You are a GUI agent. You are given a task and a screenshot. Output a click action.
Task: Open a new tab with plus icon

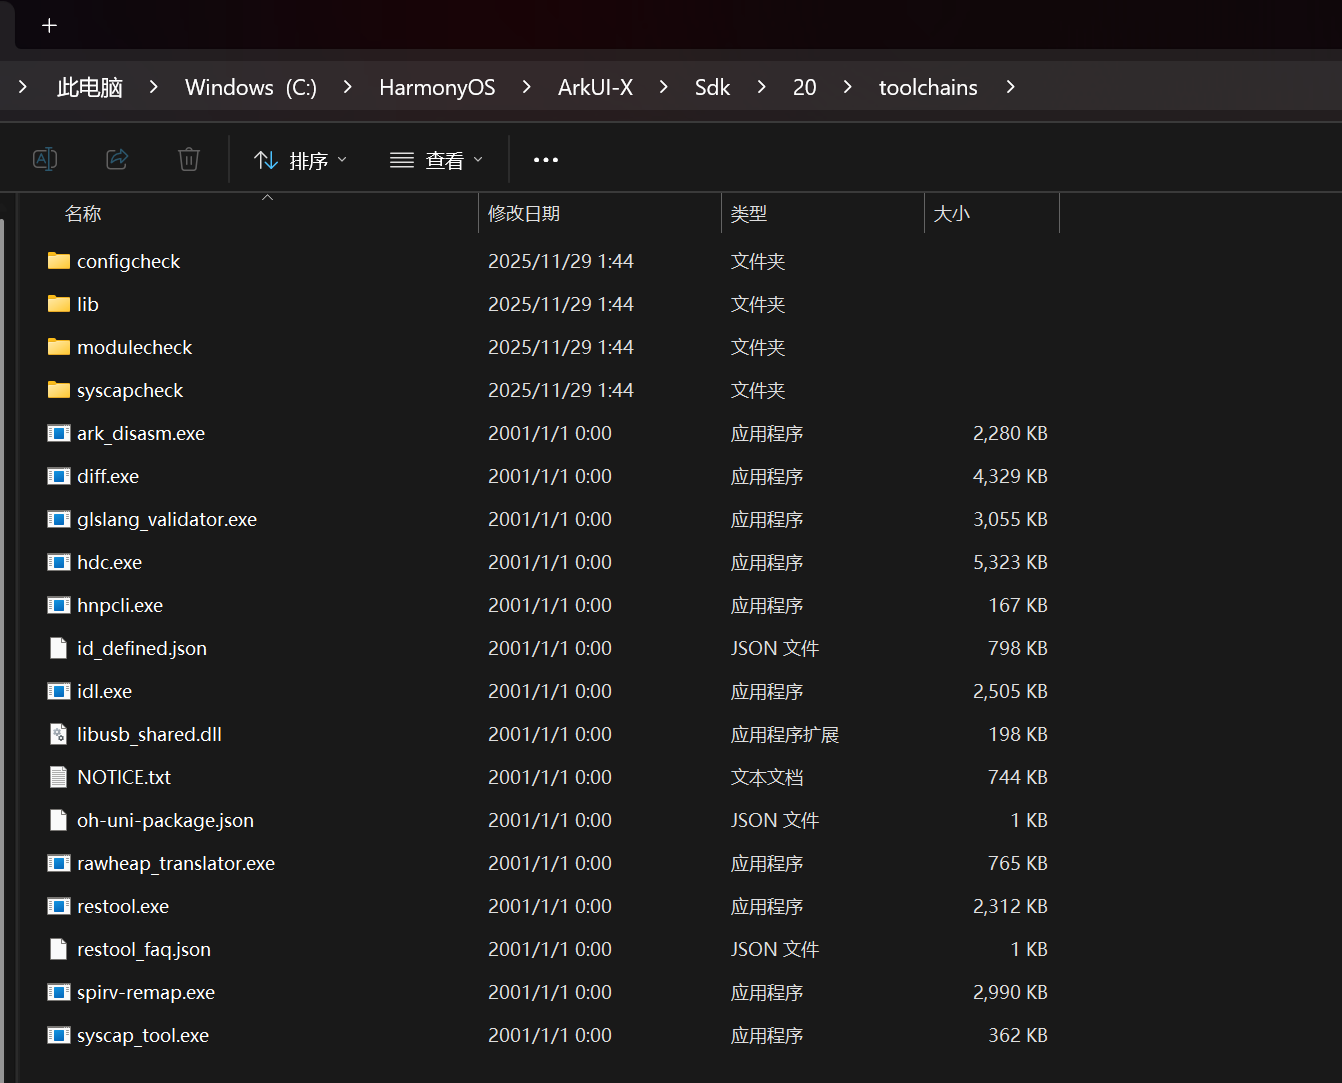[49, 26]
